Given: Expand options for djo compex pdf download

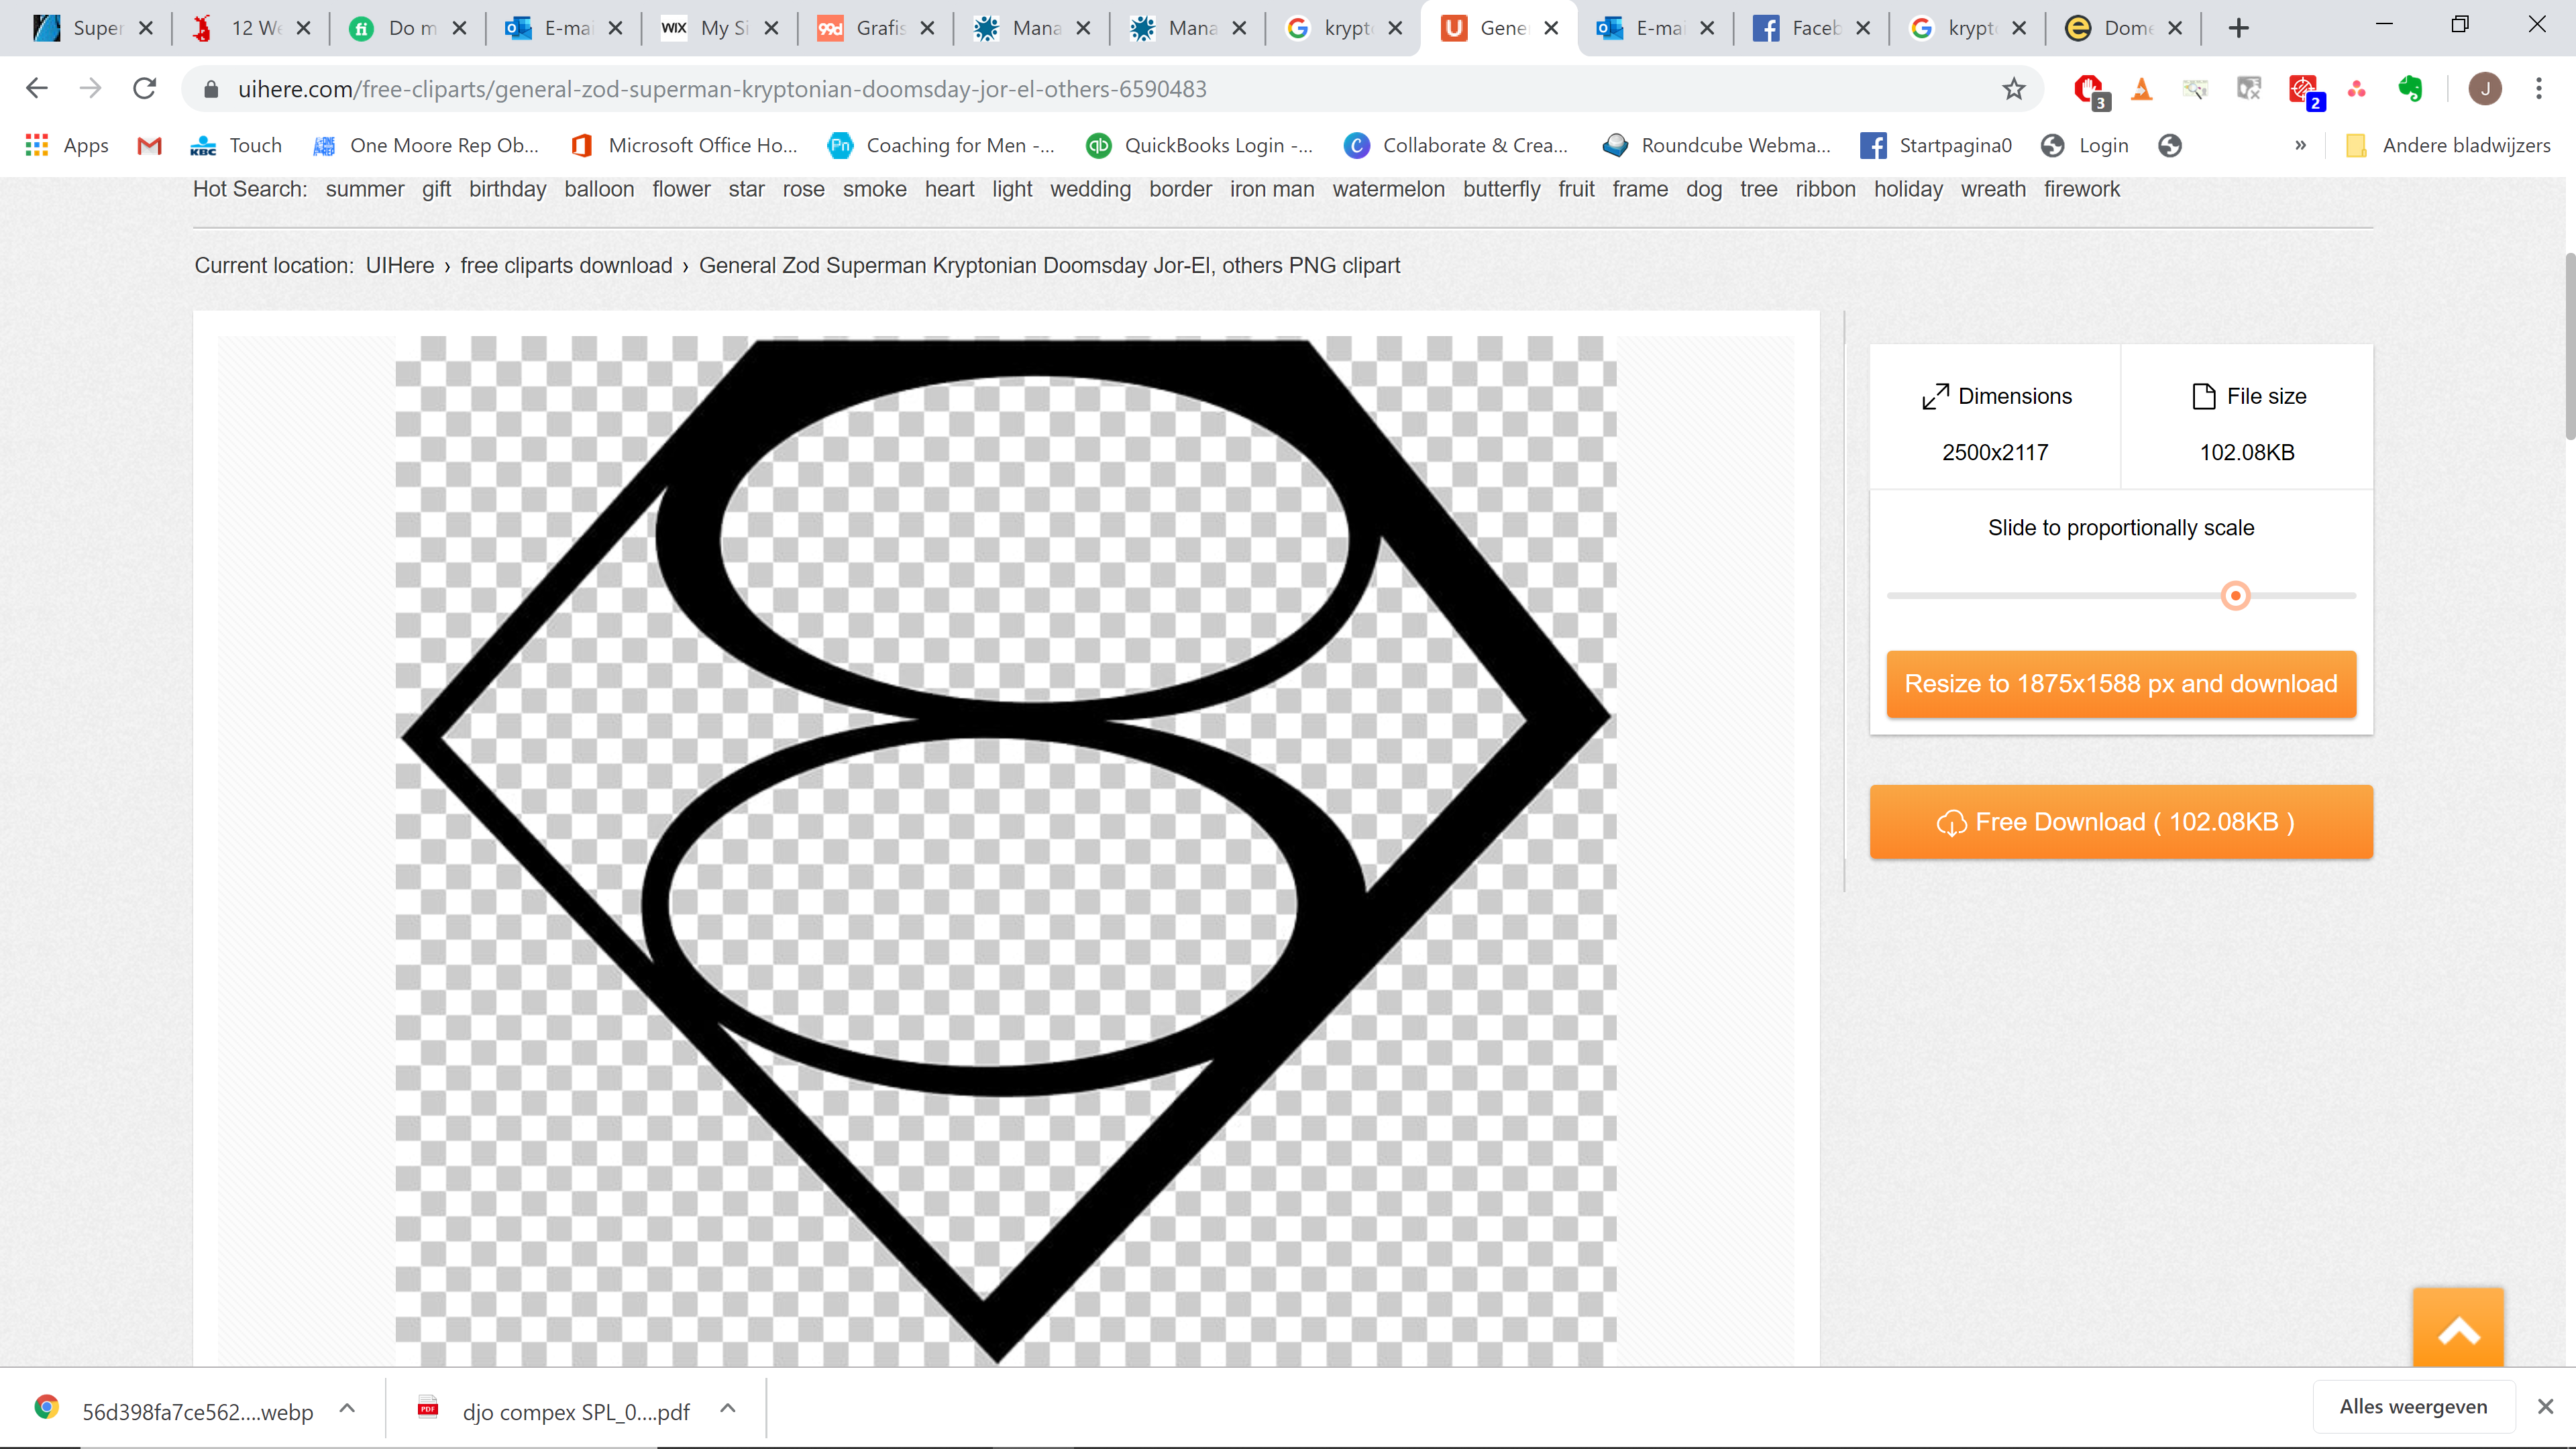Looking at the screenshot, I should (x=728, y=1408).
